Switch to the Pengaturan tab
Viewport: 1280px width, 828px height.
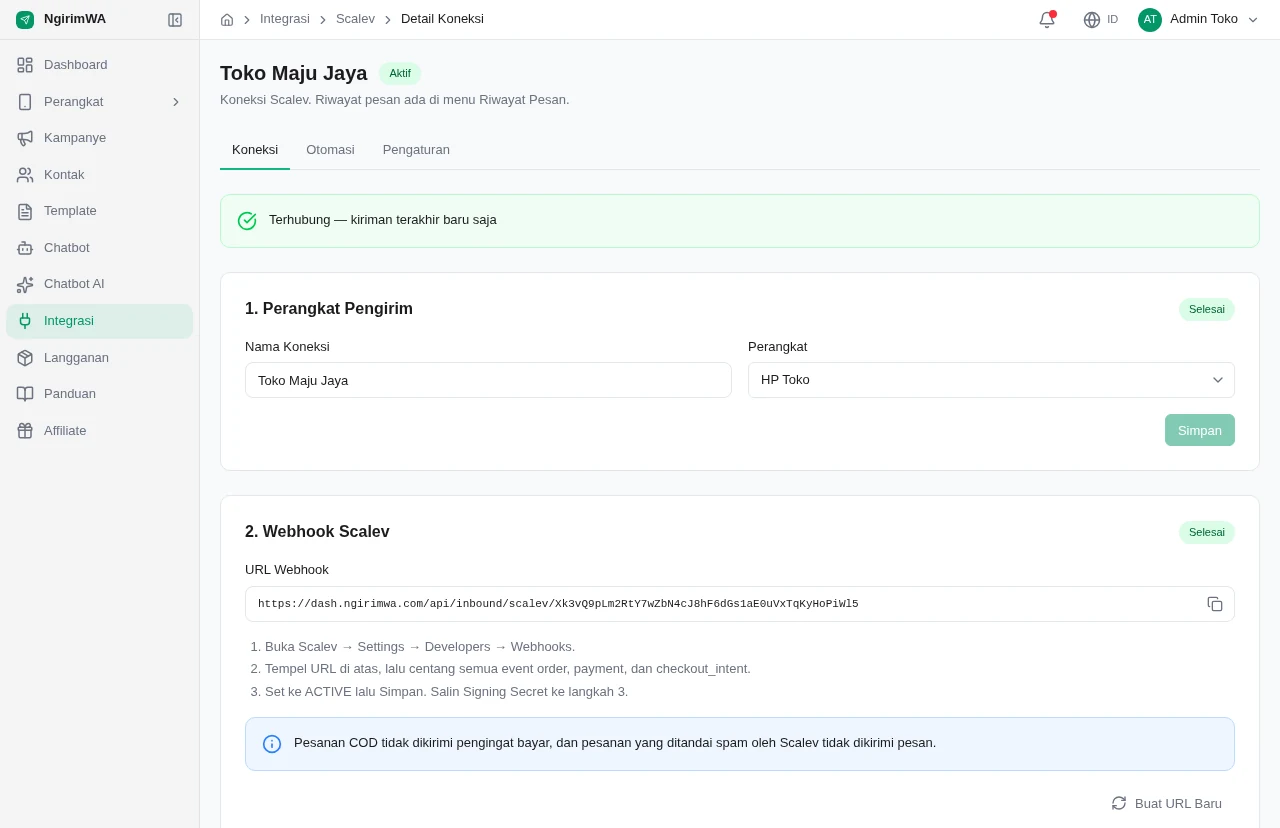click(x=416, y=150)
